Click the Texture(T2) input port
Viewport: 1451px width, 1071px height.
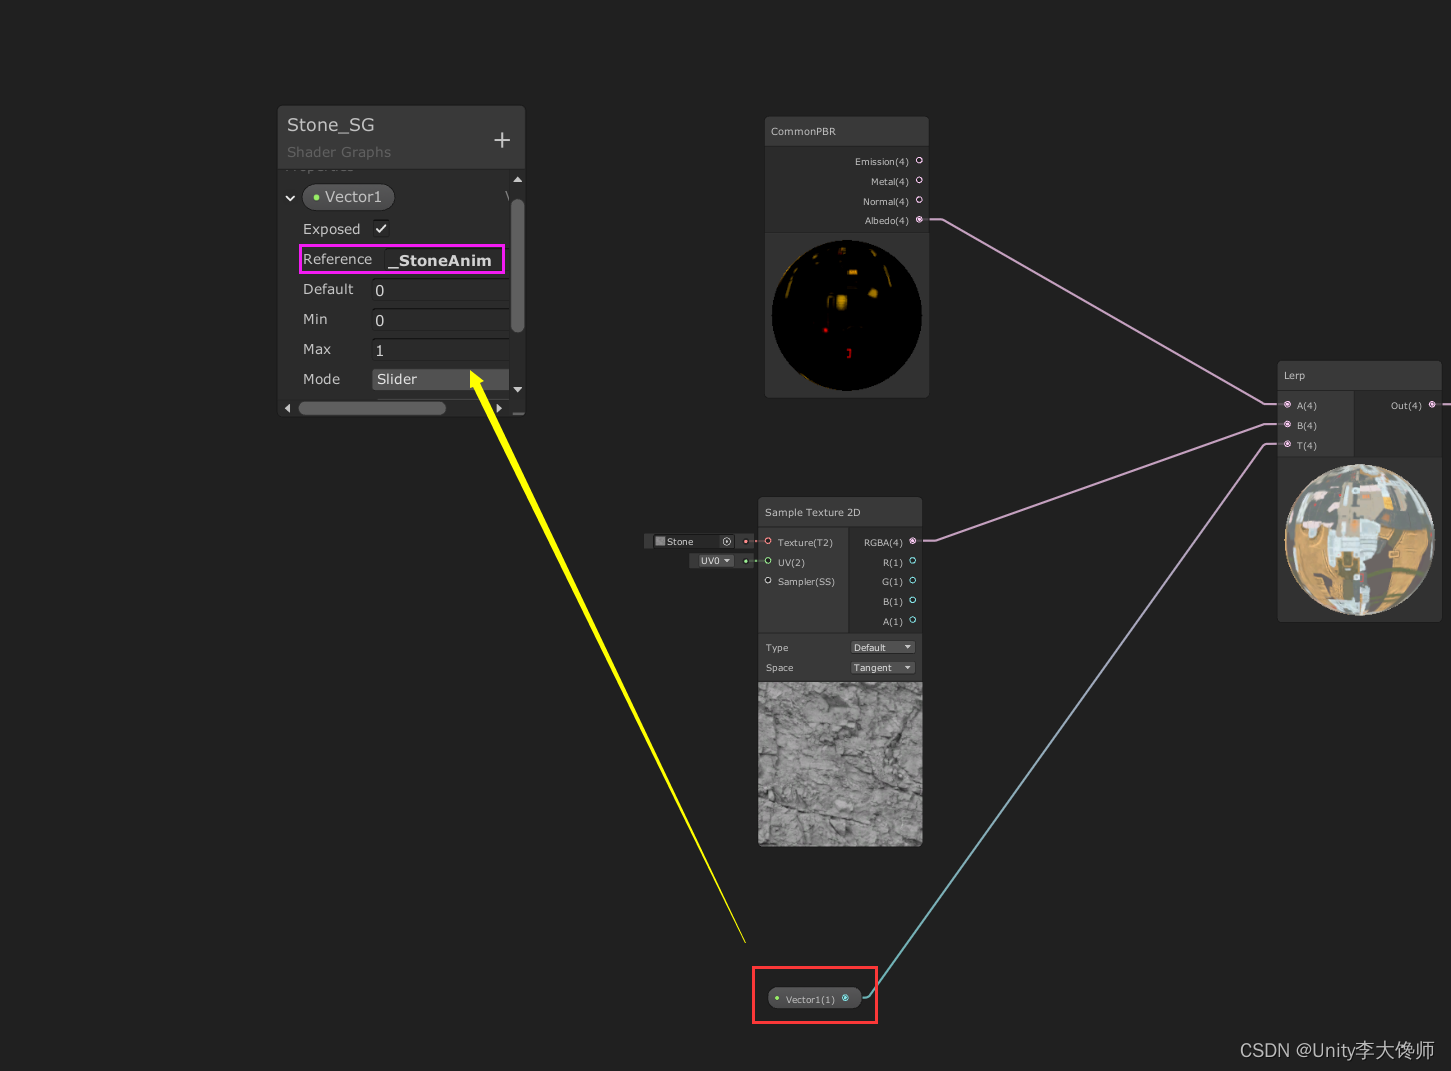coord(768,541)
